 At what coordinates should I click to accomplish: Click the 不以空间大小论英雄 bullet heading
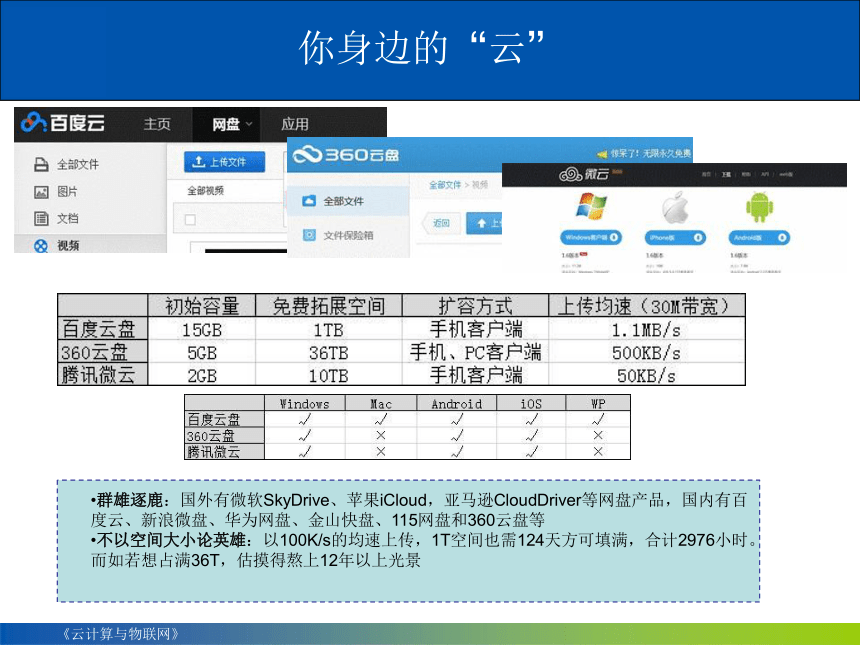tap(171, 540)
